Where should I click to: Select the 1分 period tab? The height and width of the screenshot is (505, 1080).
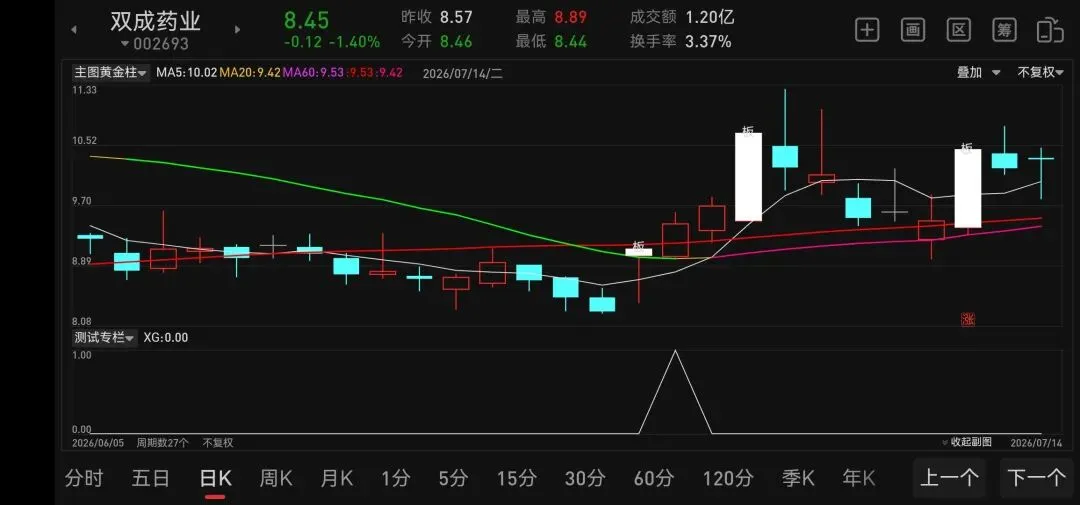pyautogui.click(x=396, y=478)
